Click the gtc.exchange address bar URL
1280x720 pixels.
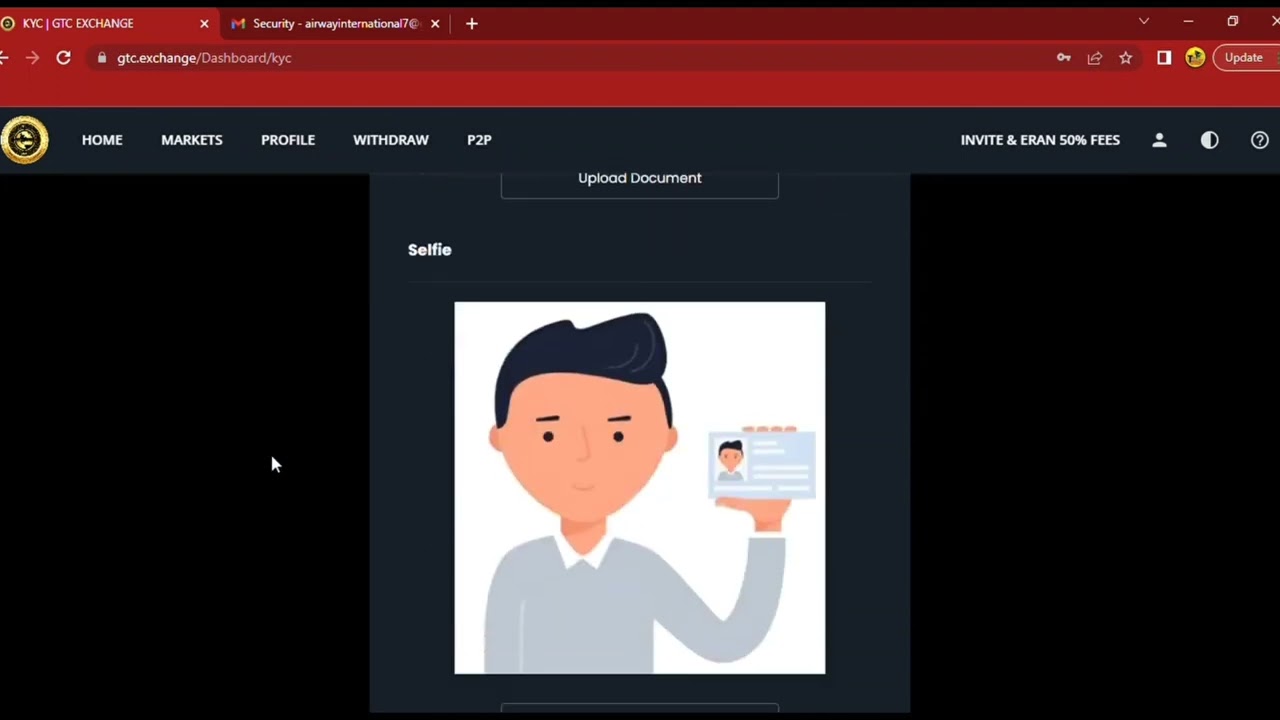pyautogui.click(x=204, y=58)
